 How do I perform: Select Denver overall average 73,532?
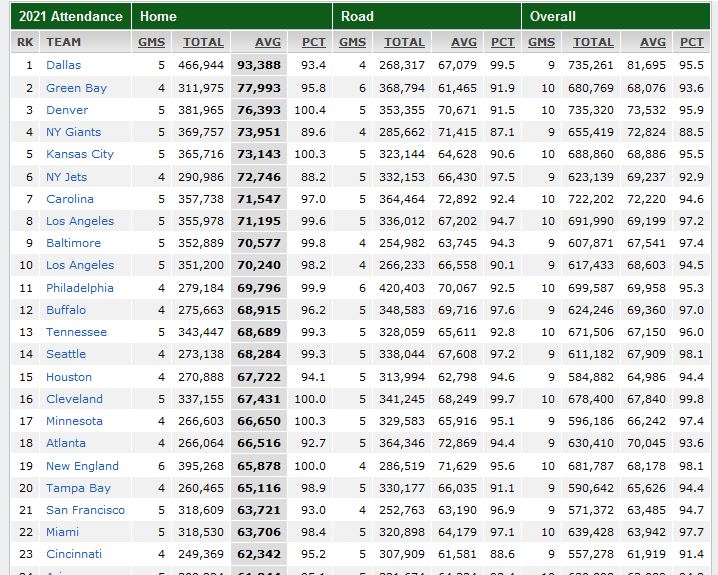646,110
